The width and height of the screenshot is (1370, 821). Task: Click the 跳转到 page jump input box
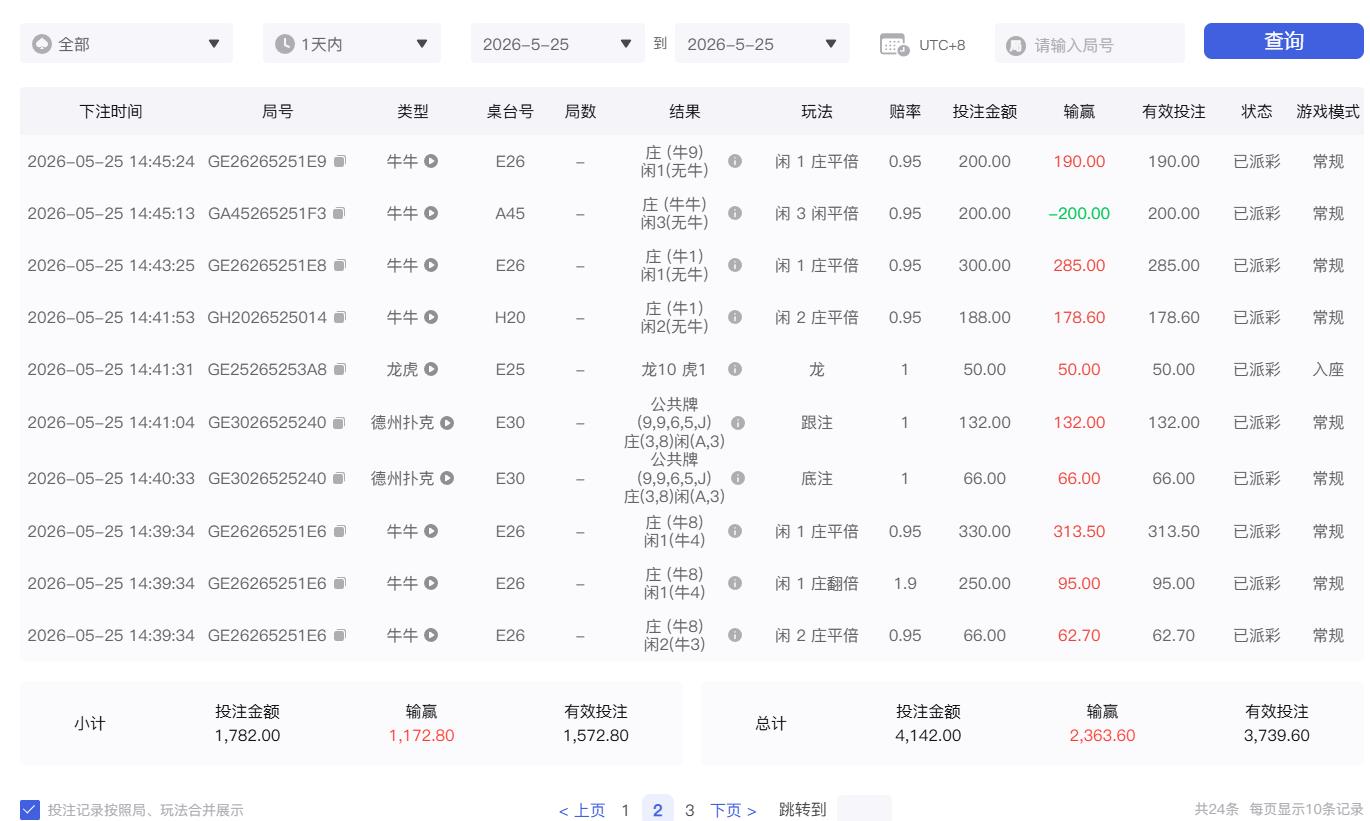pos(864,809)
